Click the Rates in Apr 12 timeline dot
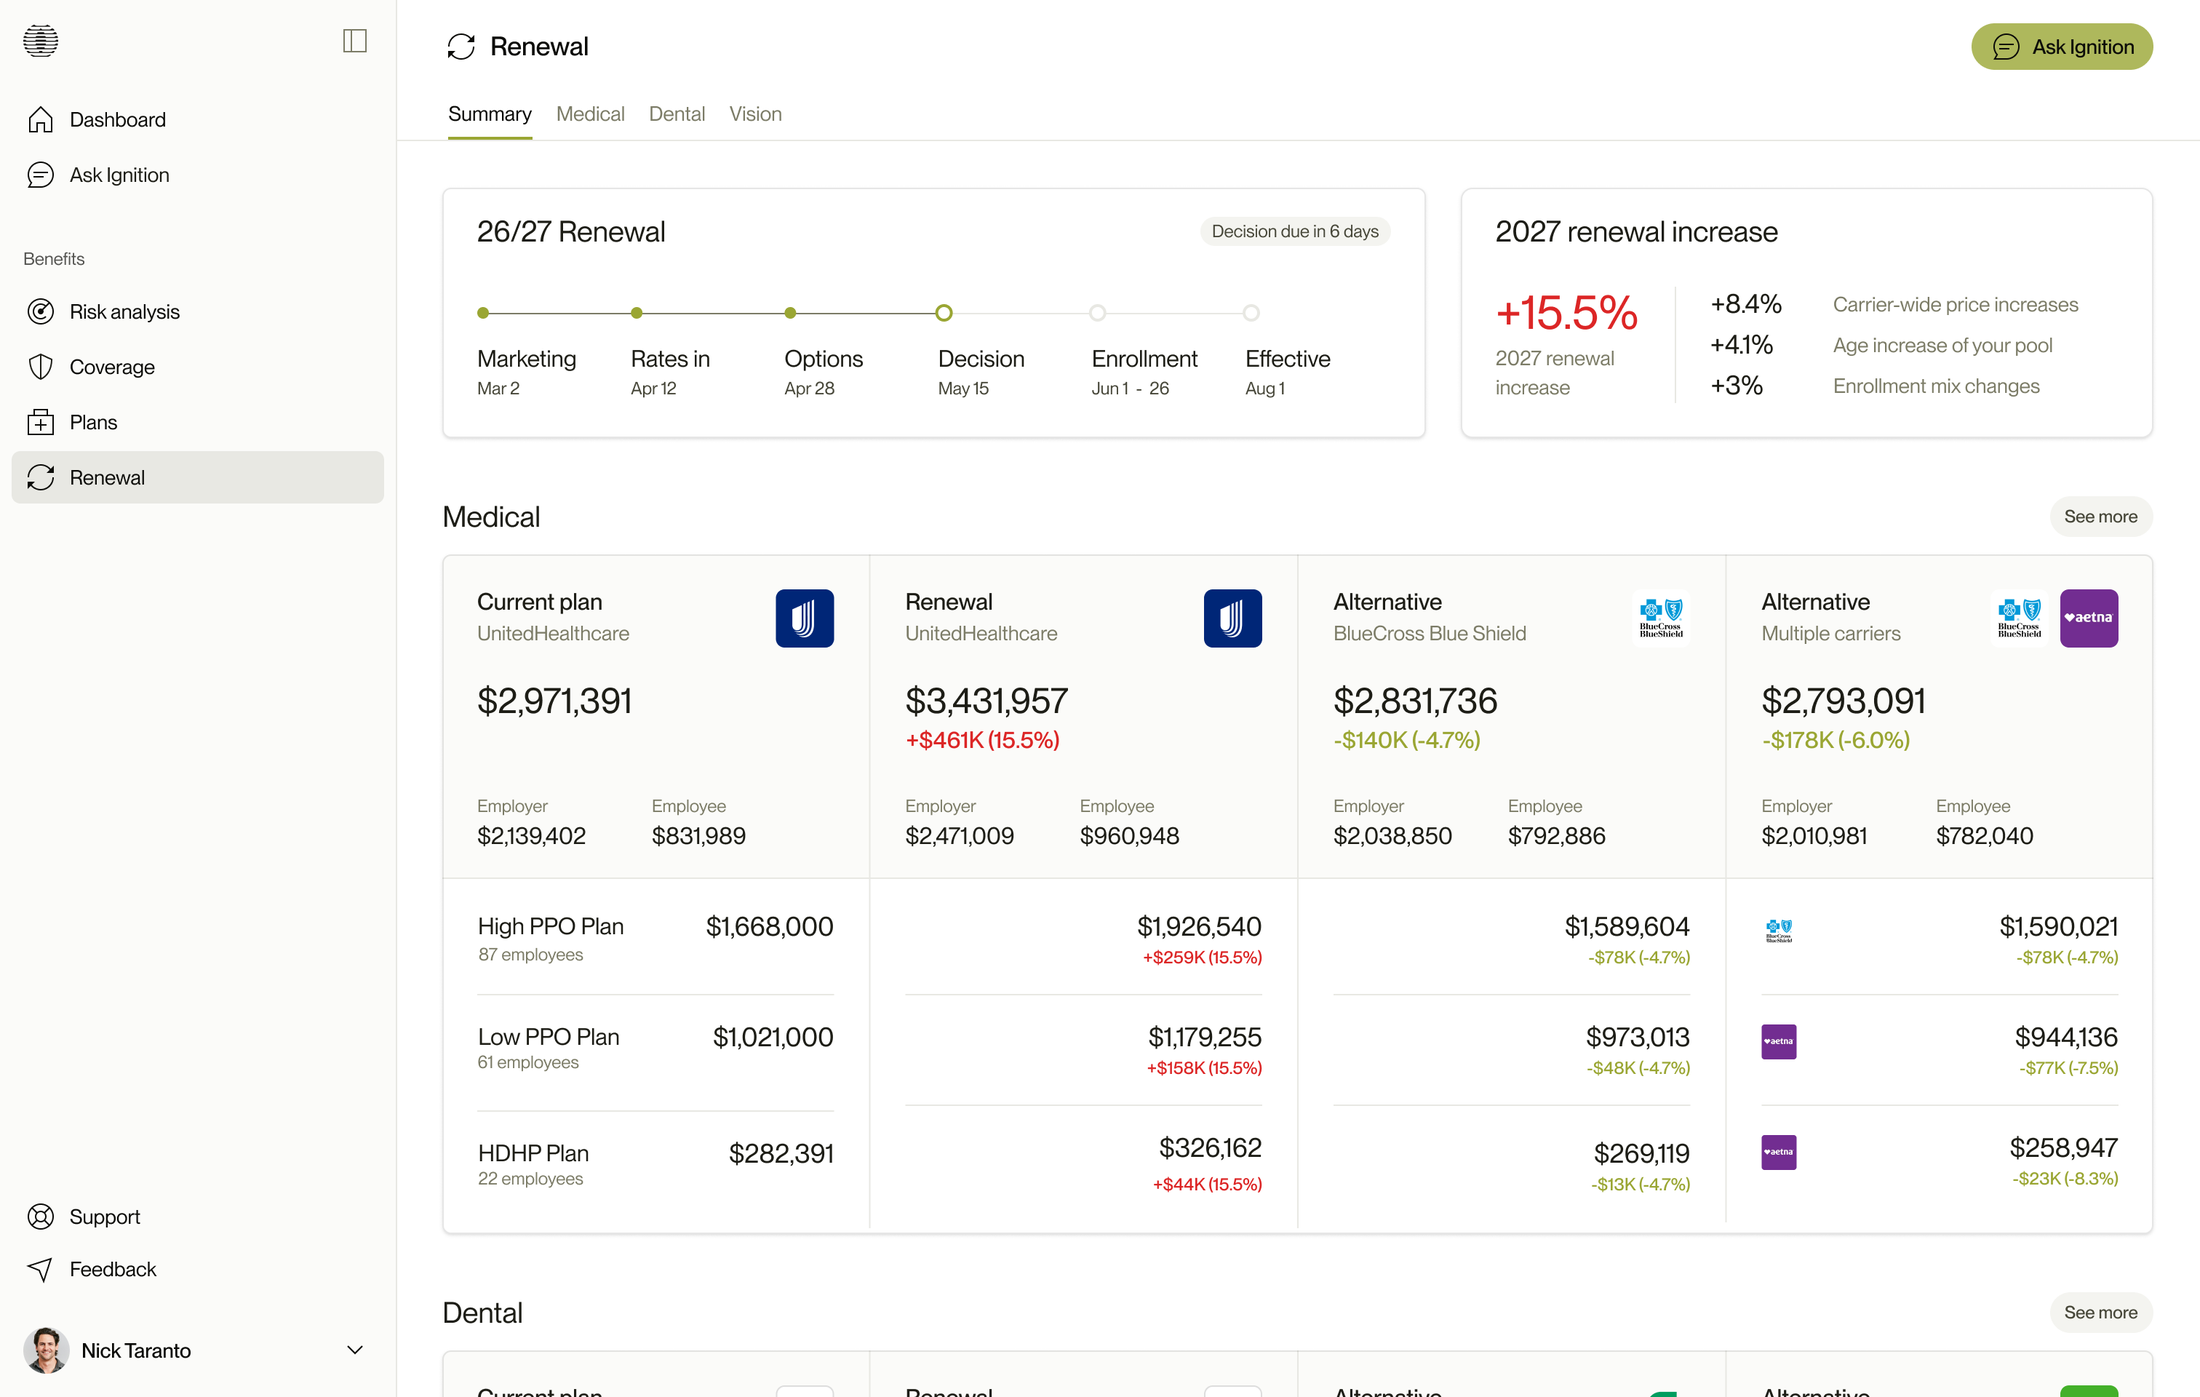The height and width of the screenshot is (1397, 2200). tap(637, 313)
